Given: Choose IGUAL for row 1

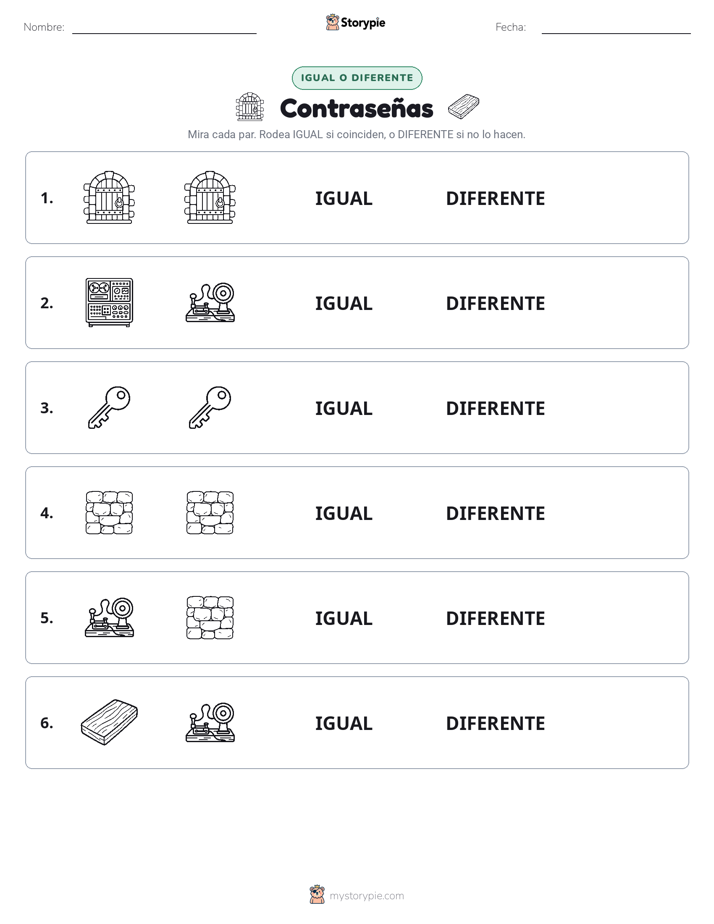Looking at the screenshot, I should [x=343, y=199].
